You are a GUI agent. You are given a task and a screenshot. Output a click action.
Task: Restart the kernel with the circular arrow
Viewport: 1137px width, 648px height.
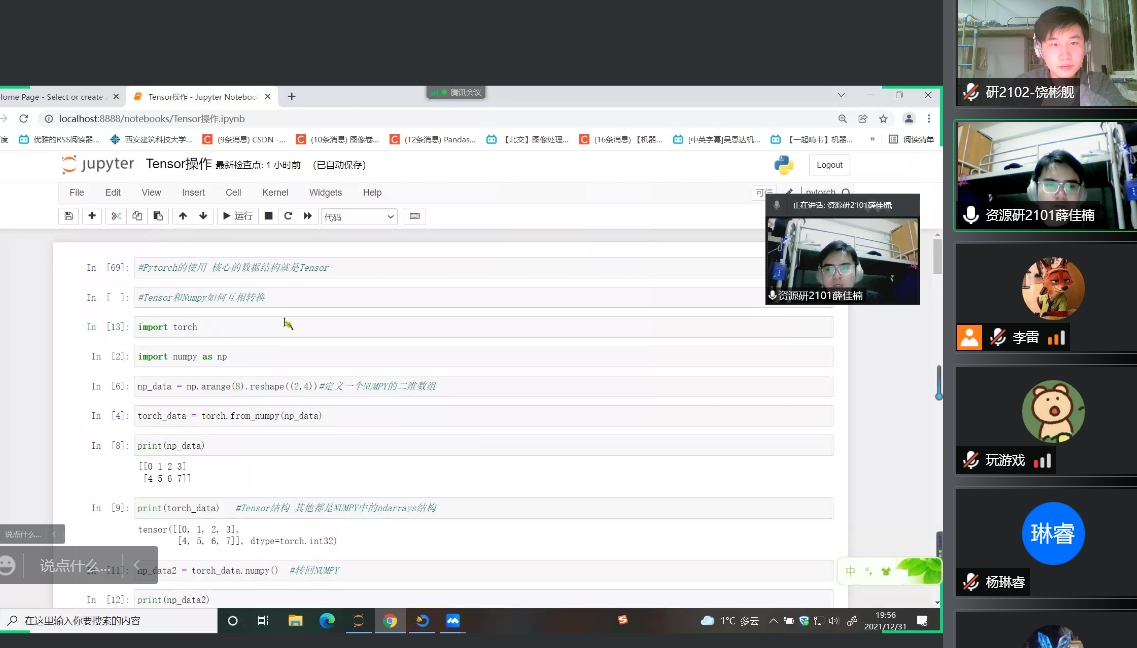[288, 216]
